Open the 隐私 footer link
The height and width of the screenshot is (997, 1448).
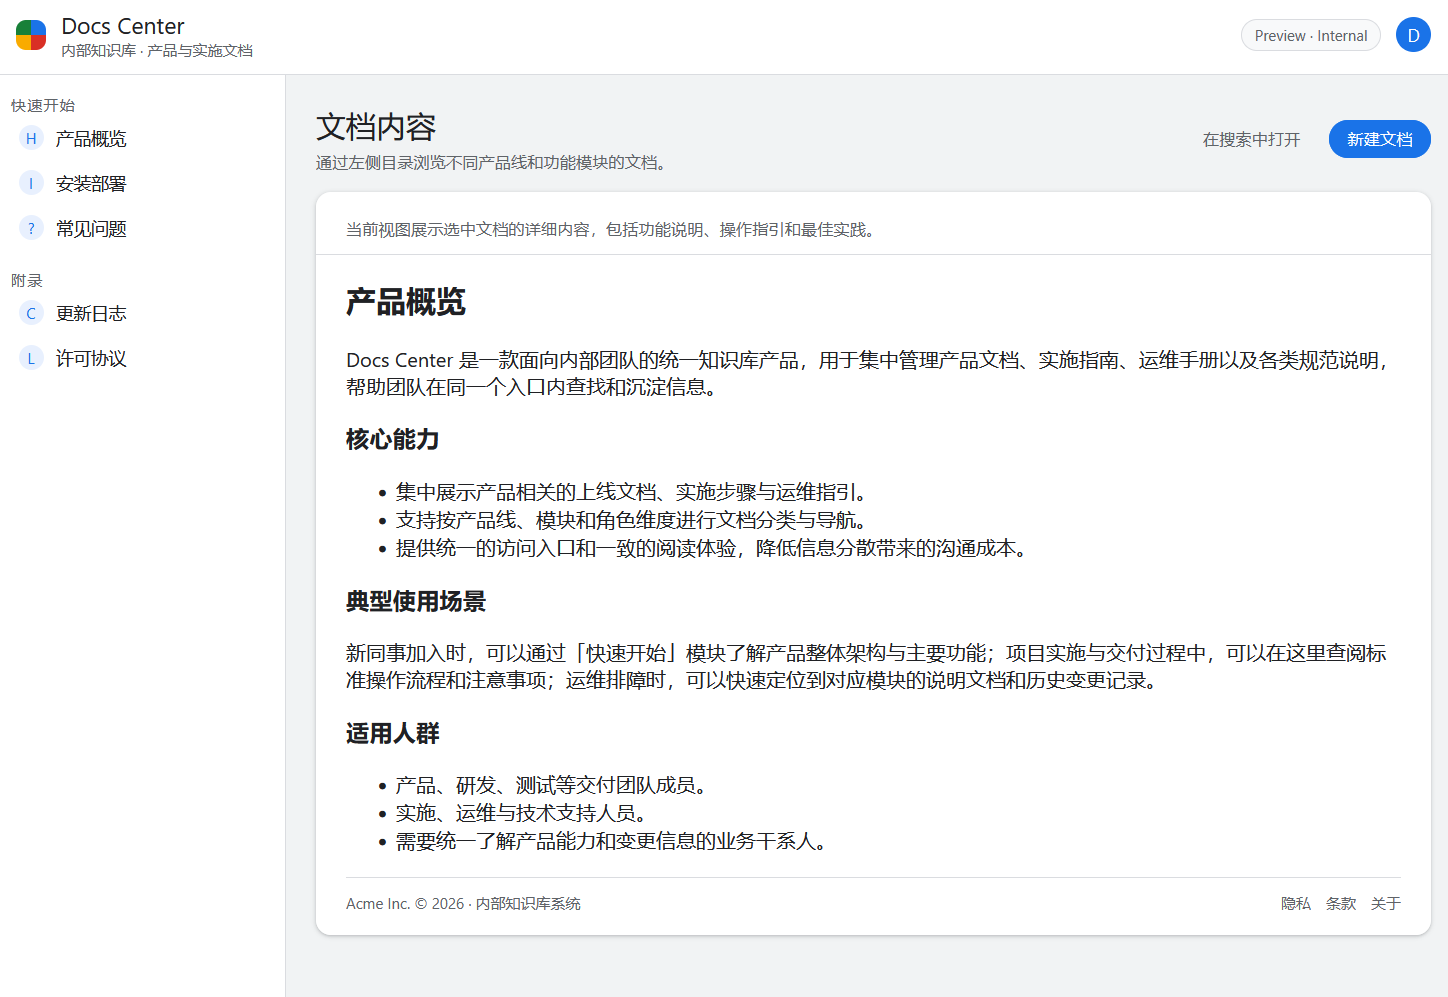tap(1295, 903)
